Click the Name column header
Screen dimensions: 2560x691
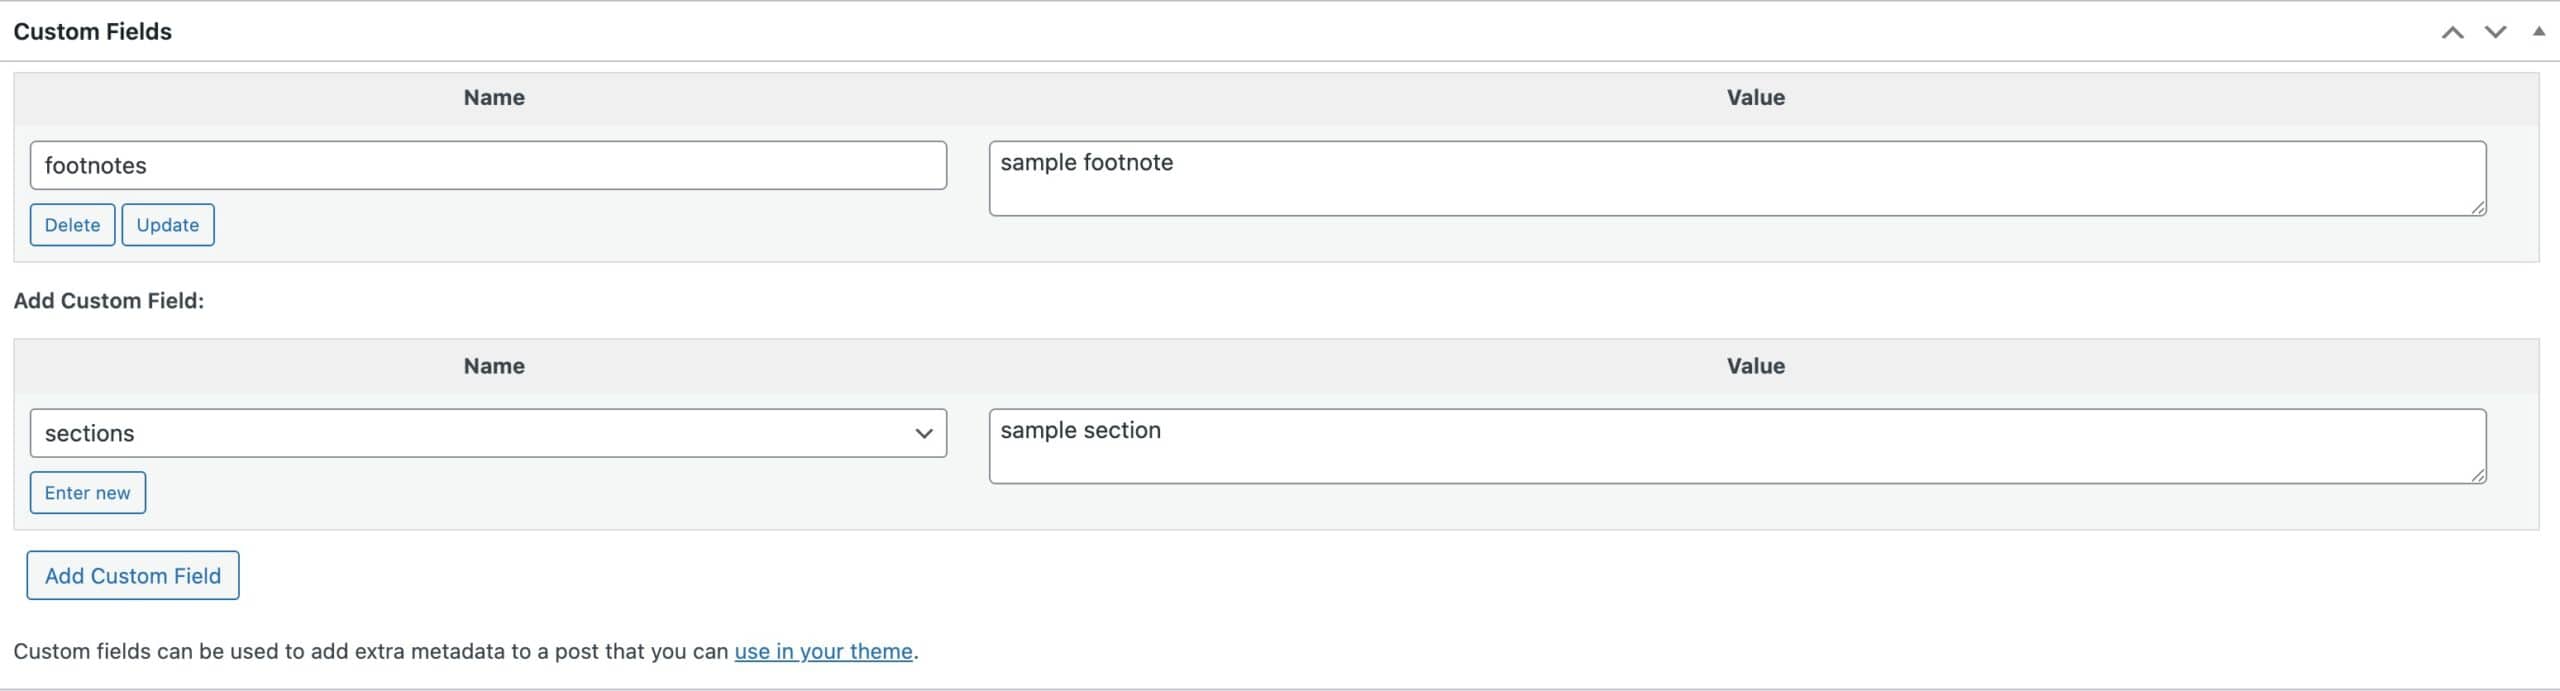pos(493,97)
